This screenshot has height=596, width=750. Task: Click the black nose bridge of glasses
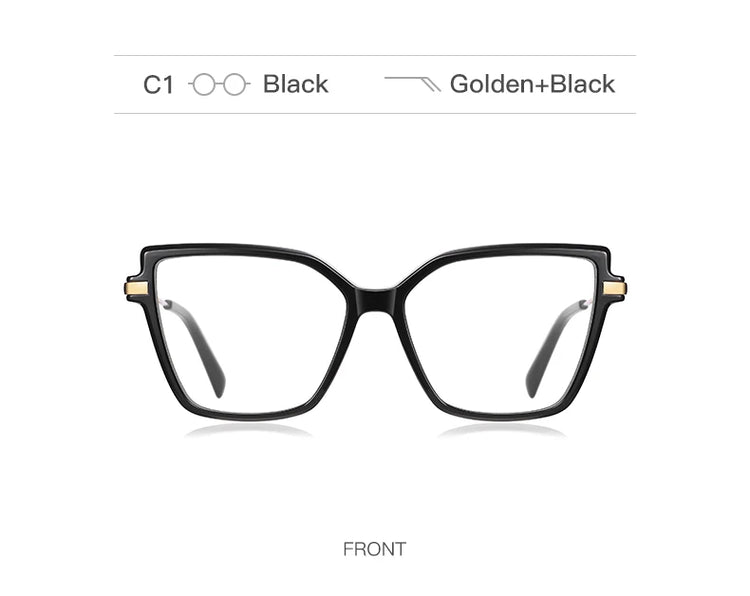(375, 298)
